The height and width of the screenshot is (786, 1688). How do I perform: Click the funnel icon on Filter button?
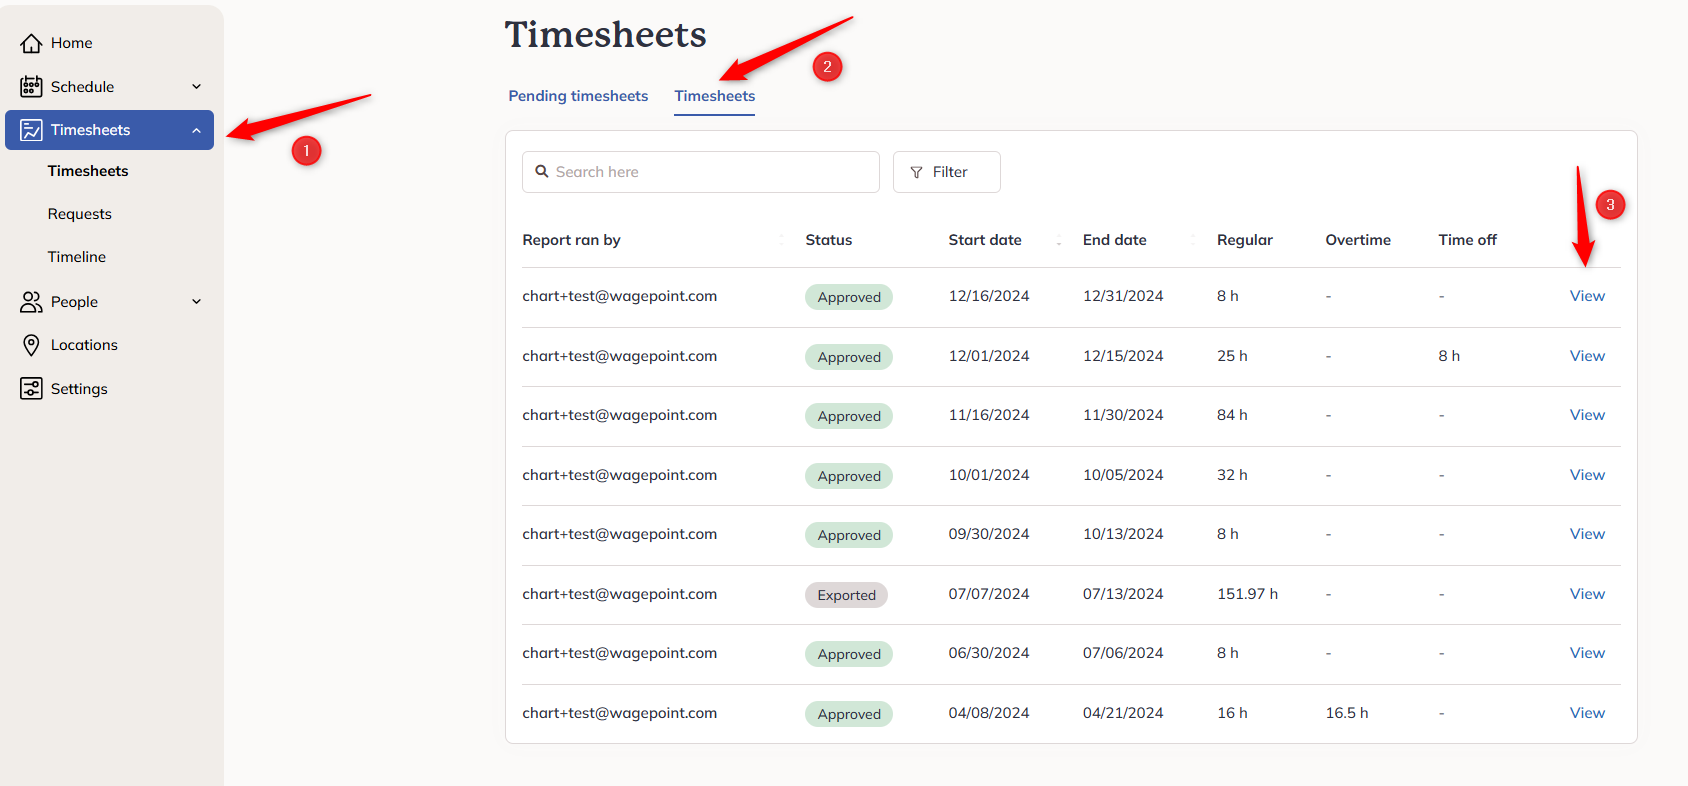(x=916, y=173)
